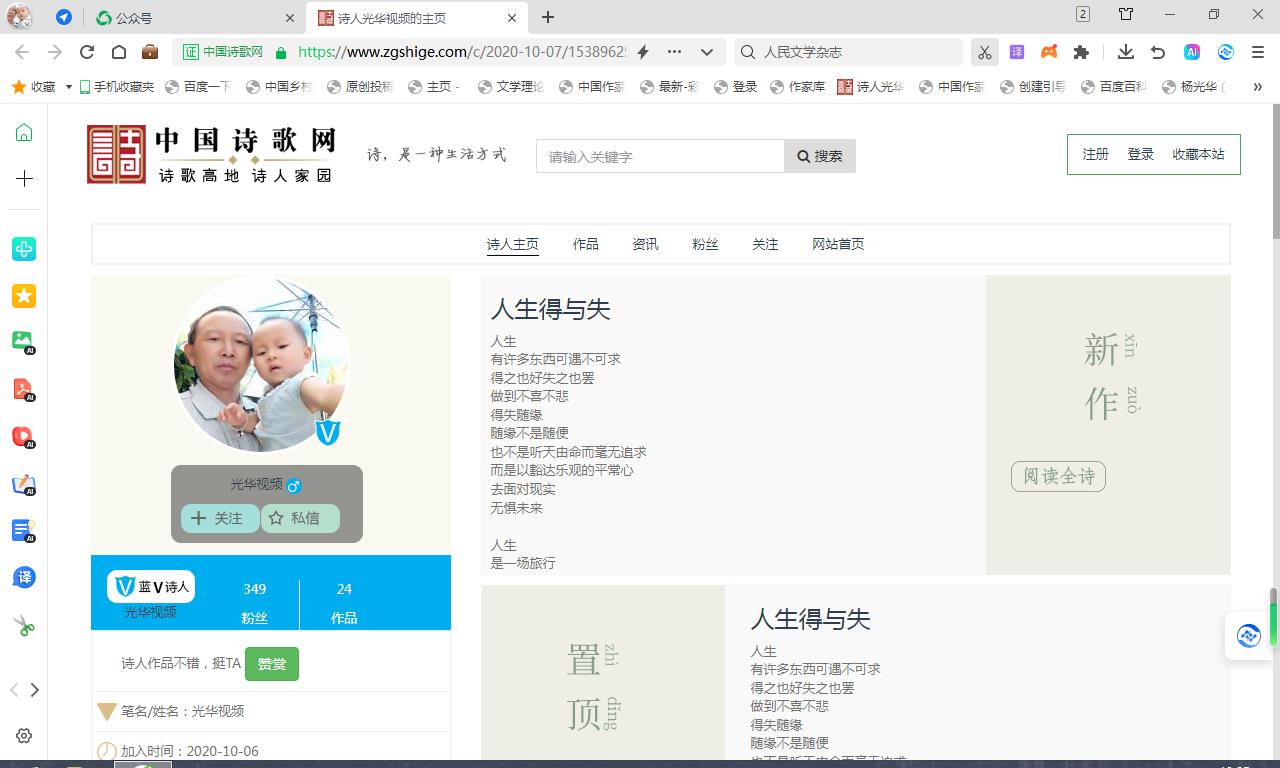Select the 粉丝 navigation tab

point(705,244)
